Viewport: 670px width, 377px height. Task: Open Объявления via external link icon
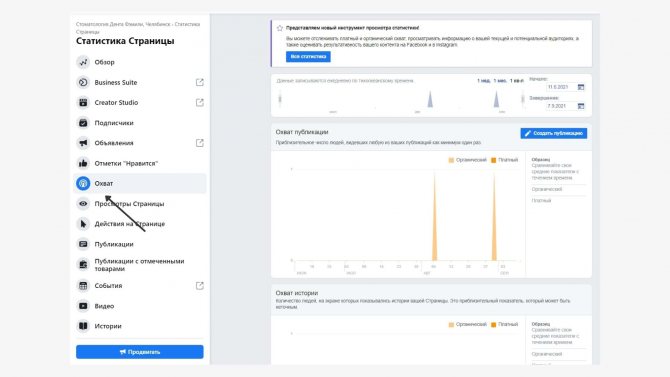tap(200, 143)
